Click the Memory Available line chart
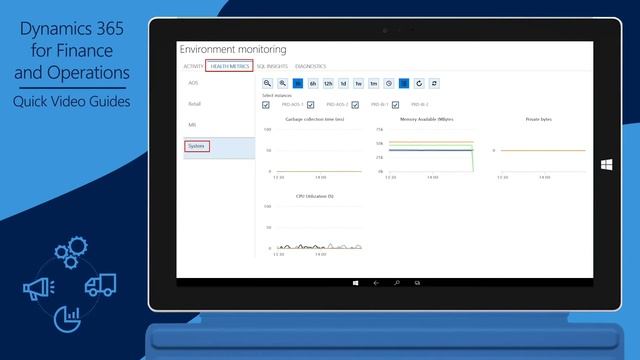Viewport: 640px width, 360px height. point(426,151)
